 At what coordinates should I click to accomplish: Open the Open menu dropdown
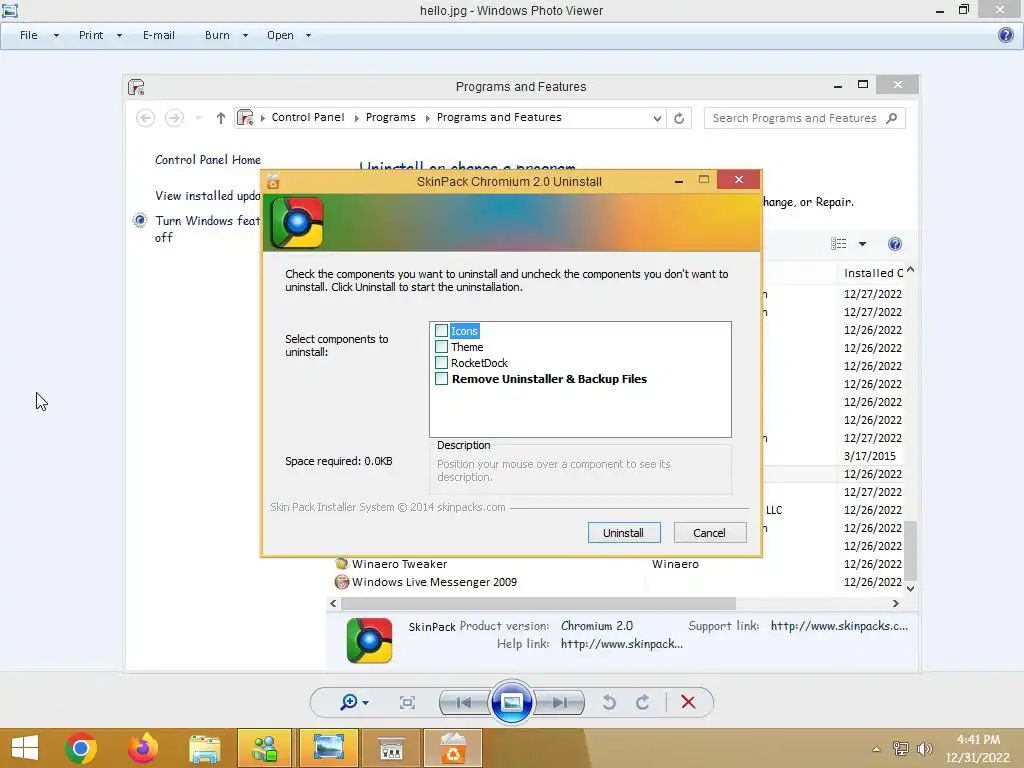pyautogui.click(x=308, y=35)
